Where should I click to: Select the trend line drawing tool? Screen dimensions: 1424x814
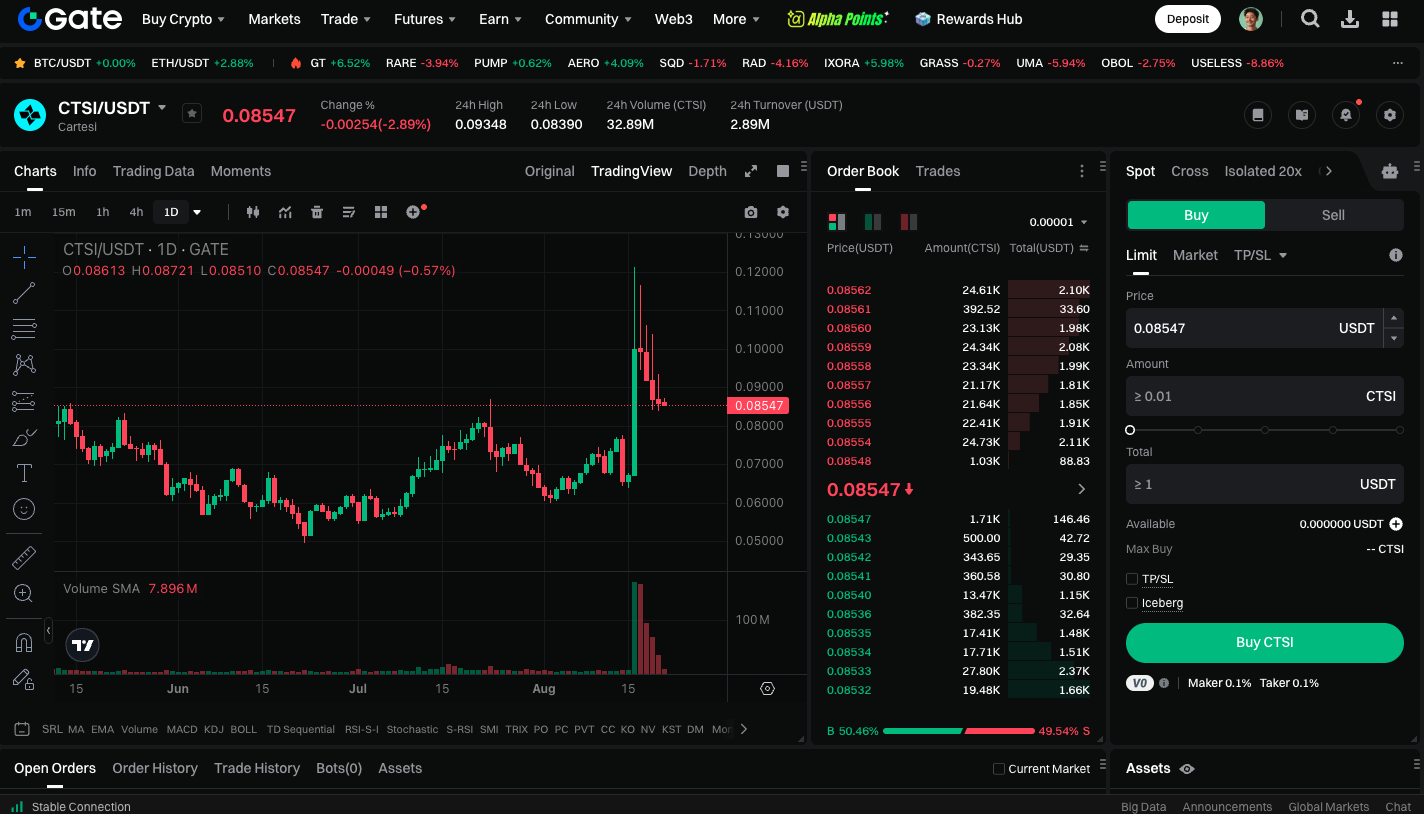coord(24,293)
